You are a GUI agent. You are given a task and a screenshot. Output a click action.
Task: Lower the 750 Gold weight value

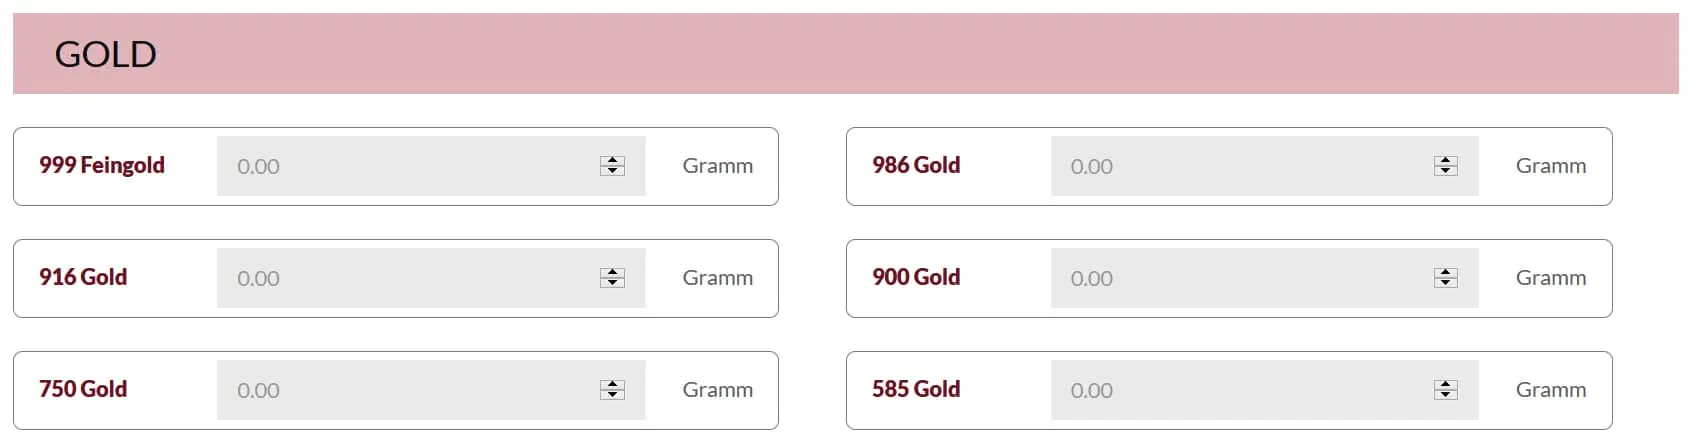point(612,395)
